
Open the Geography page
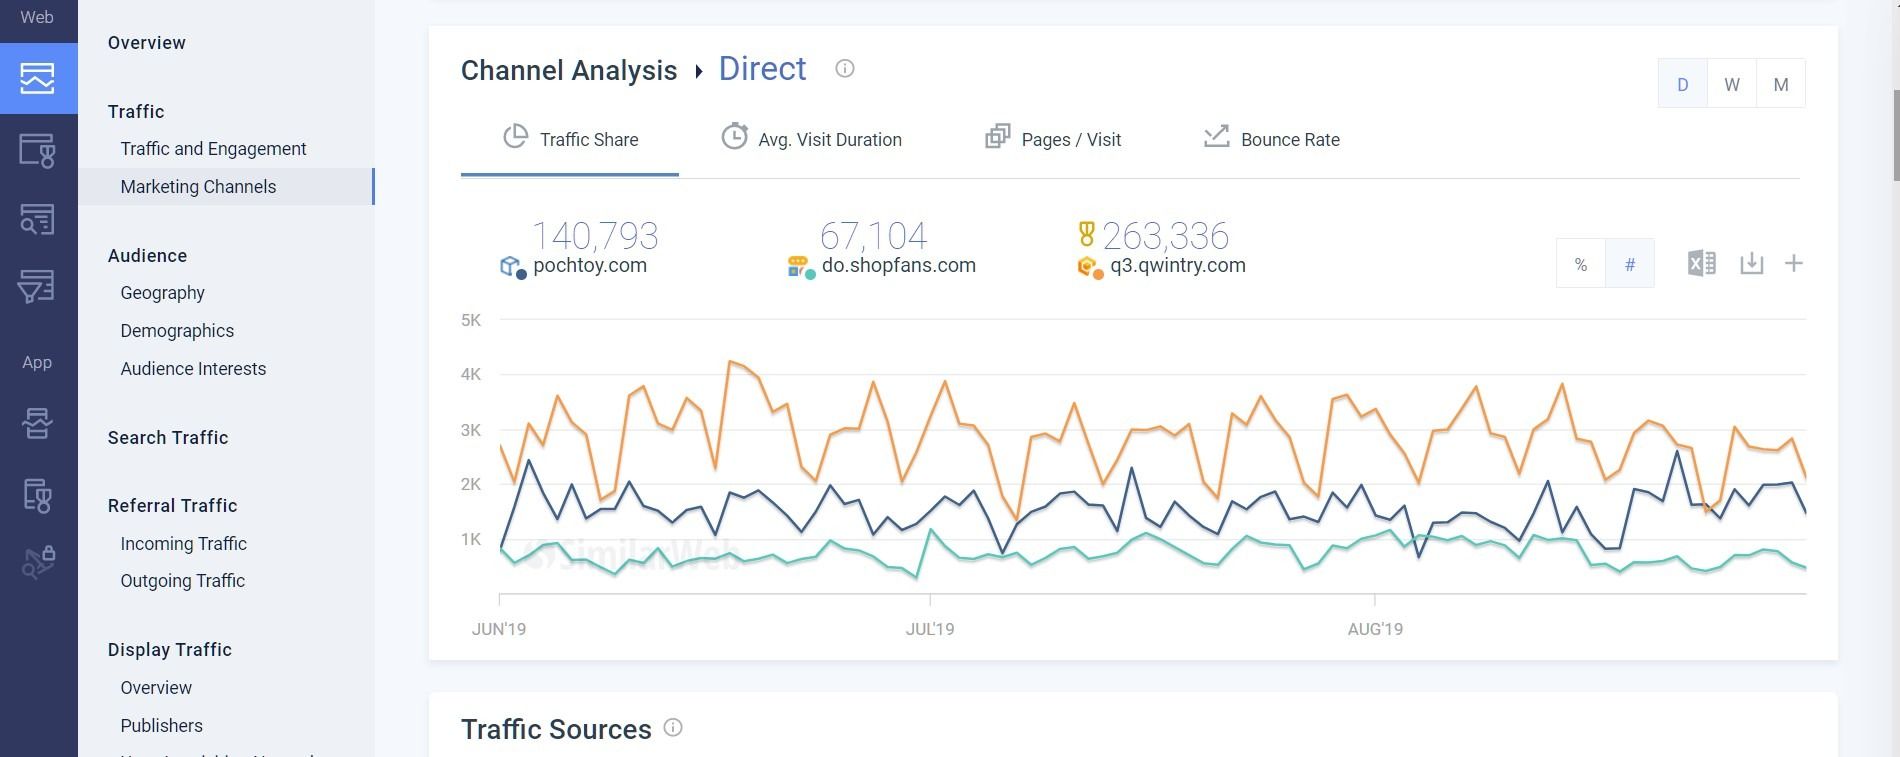(162, 293)
